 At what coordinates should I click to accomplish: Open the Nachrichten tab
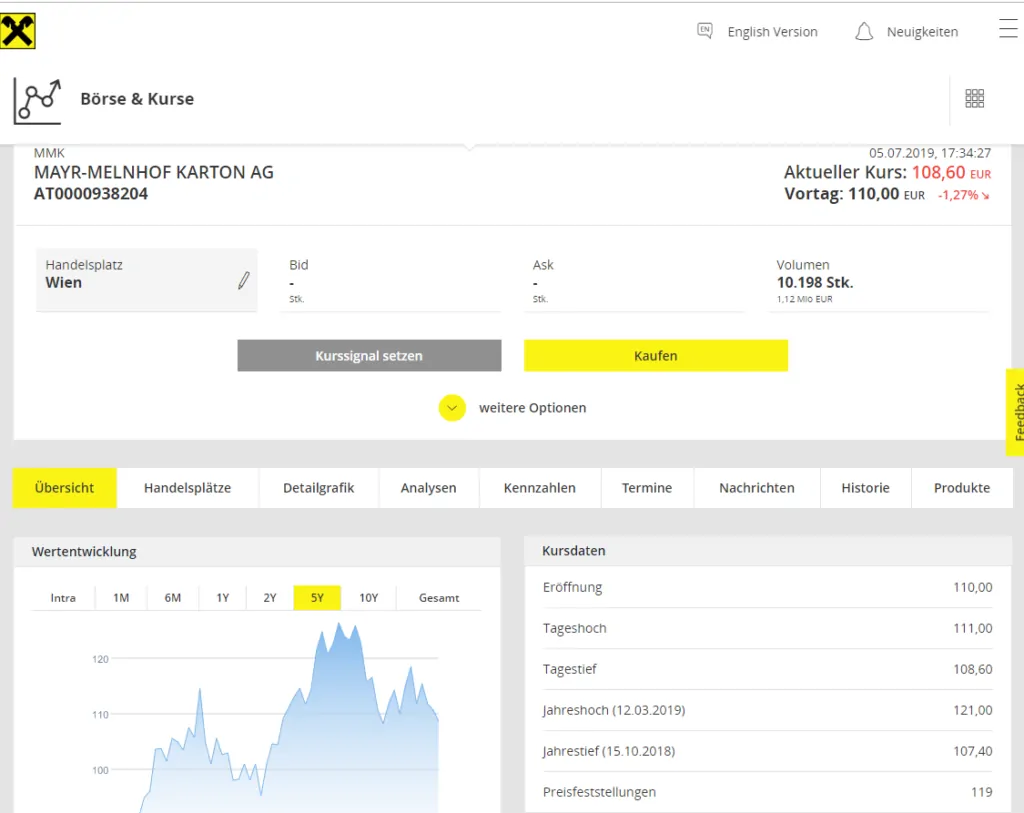point(757,488)
